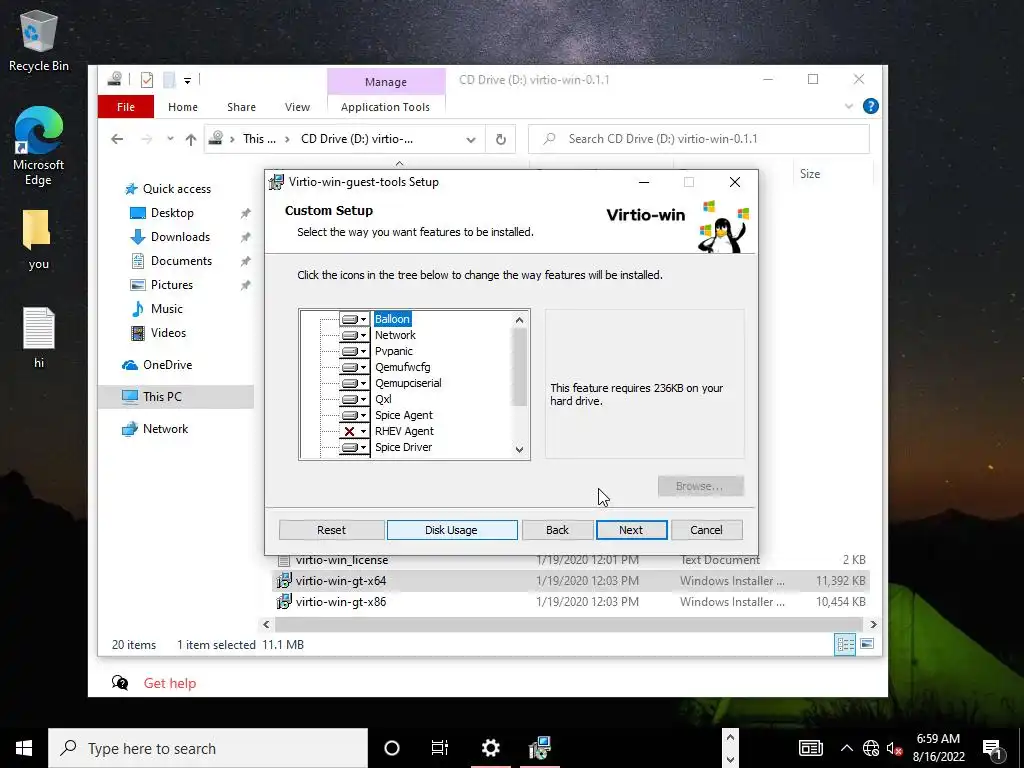The width and height of the screenshot is (1024, 768).
Task: Open the Qemufwcfg feature install dropdown
Action: click(354, 367)
